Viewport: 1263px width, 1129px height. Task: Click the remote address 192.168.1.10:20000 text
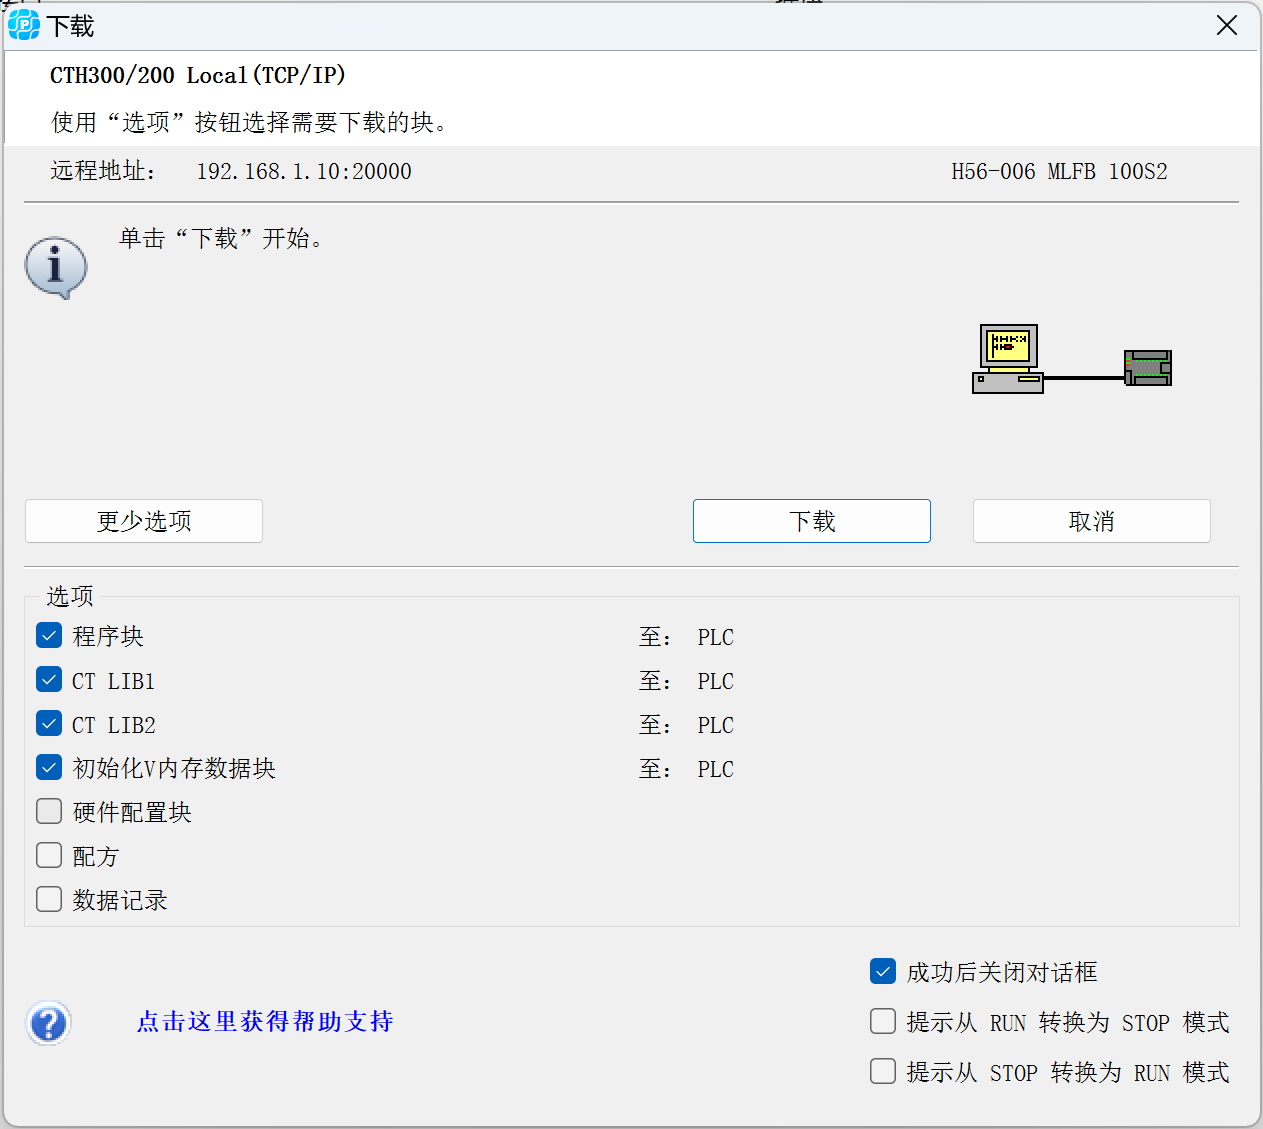coord(304,172)
